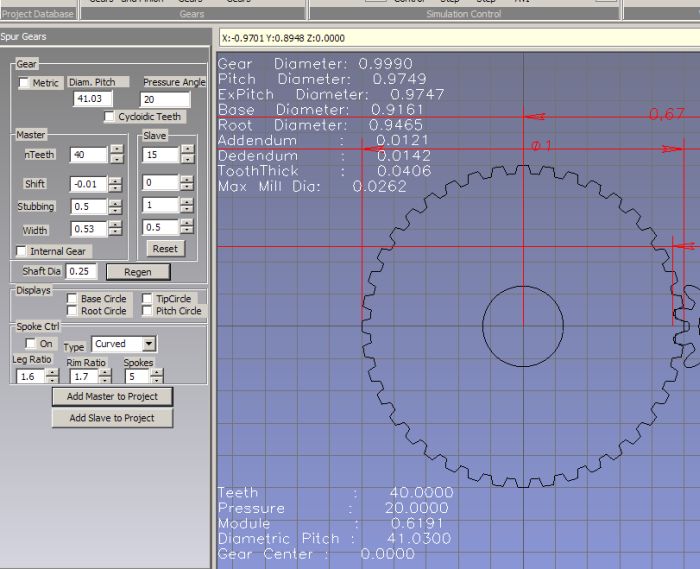This screenshot has width=700, height=569.
Task: Decrease Master nTeeth with the down arrow
Action: point(117,159)
